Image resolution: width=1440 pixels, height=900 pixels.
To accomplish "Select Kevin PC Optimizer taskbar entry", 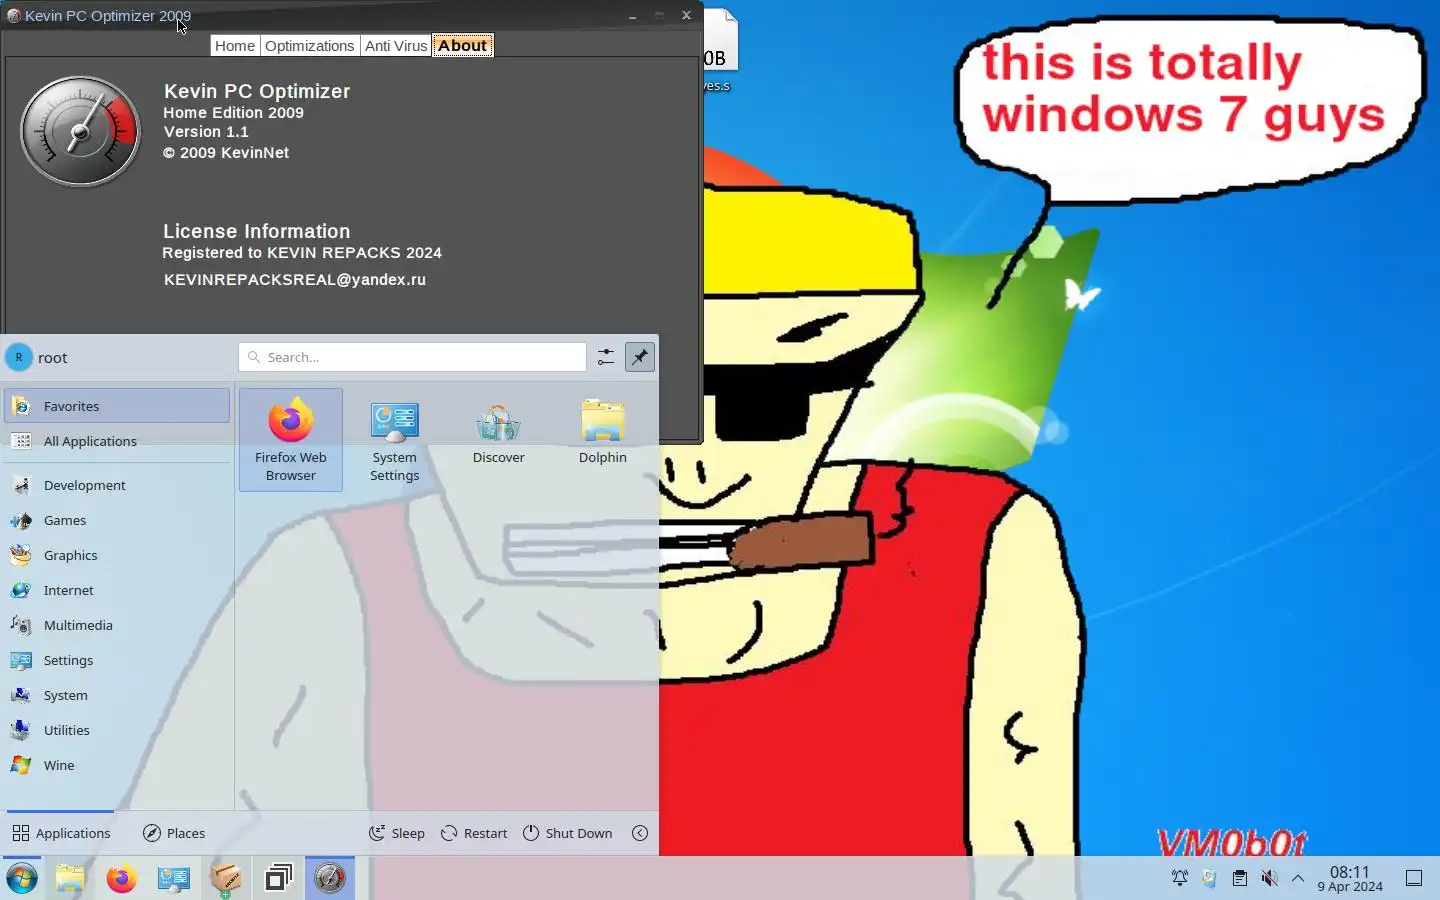I will pyautogui.click(x=330, y=879).
